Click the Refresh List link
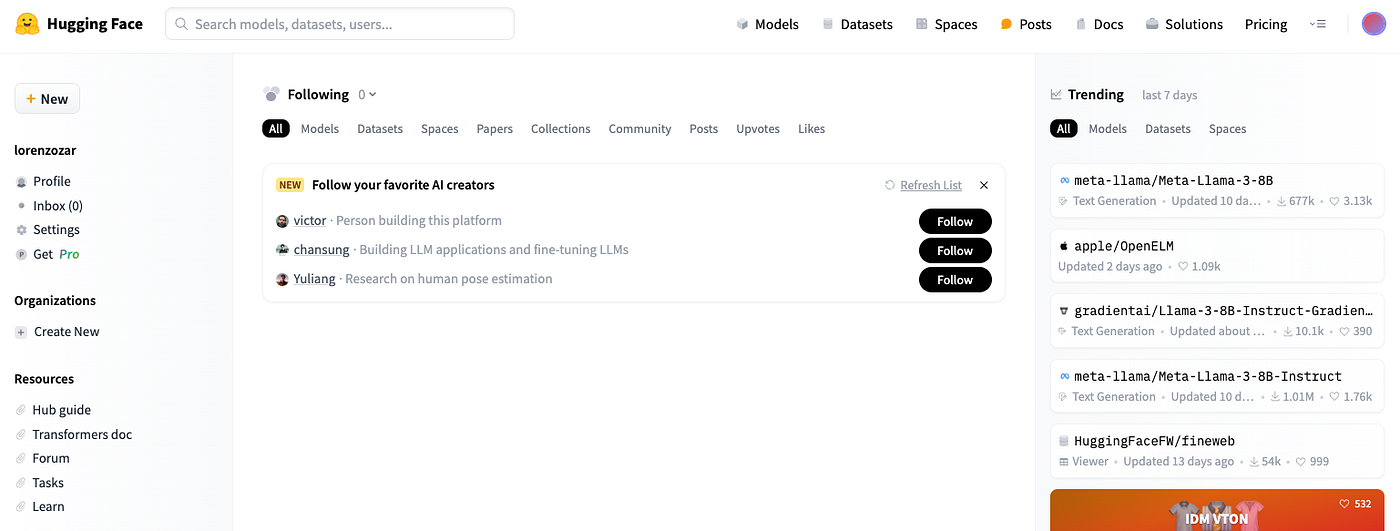This screenshot has height=531, width=1400. [x=931, y=185]
